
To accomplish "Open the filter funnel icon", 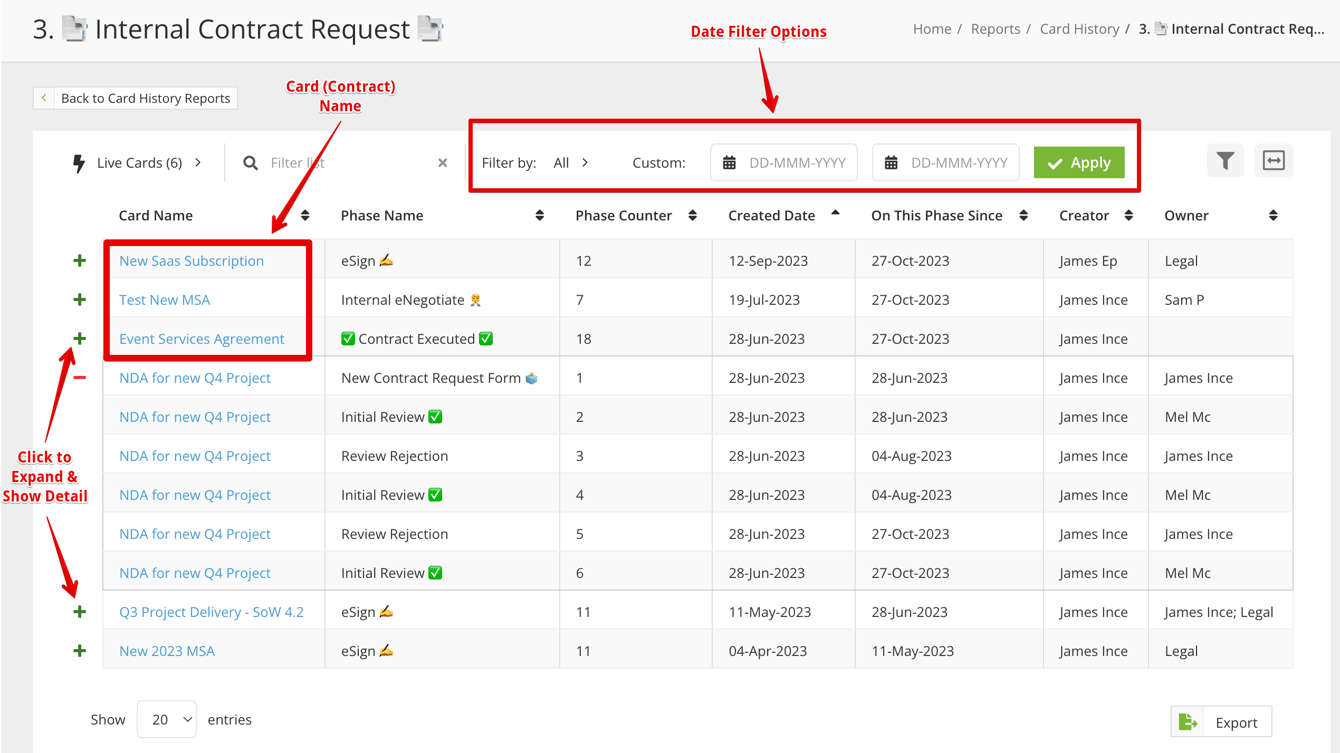I will [x=1225, y=162].
